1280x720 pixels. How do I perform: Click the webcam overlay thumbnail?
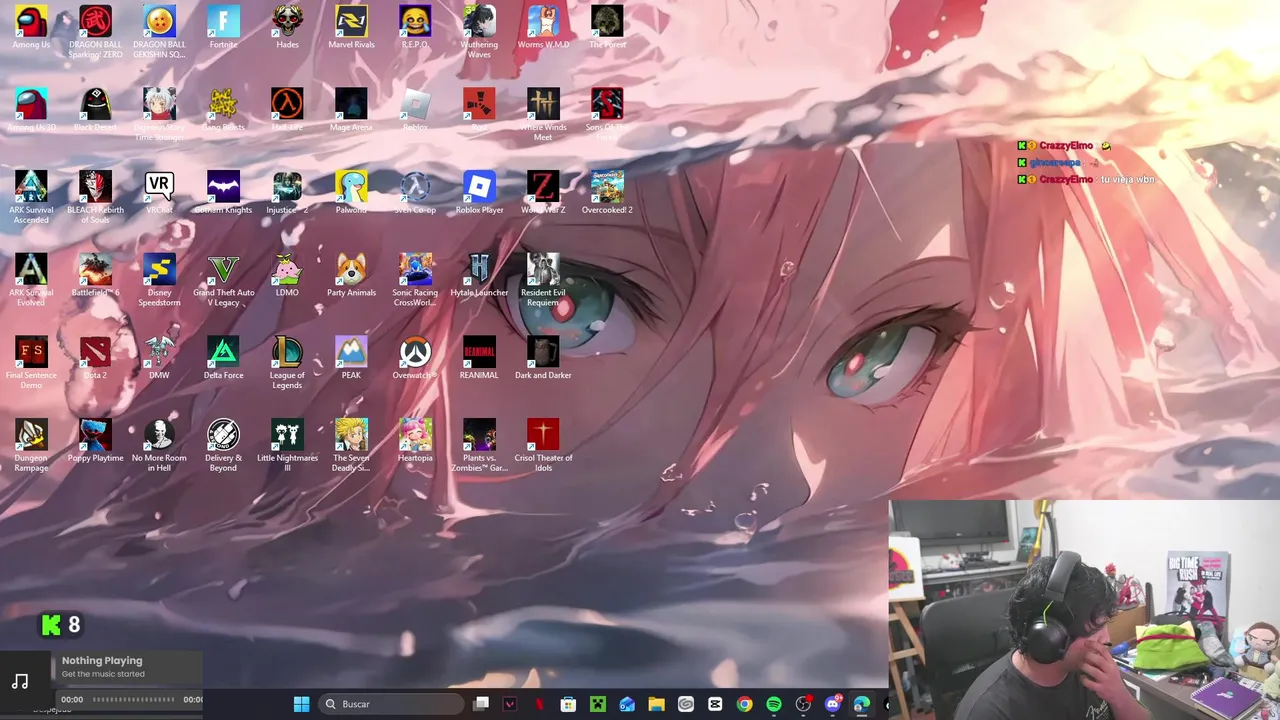1084,609
